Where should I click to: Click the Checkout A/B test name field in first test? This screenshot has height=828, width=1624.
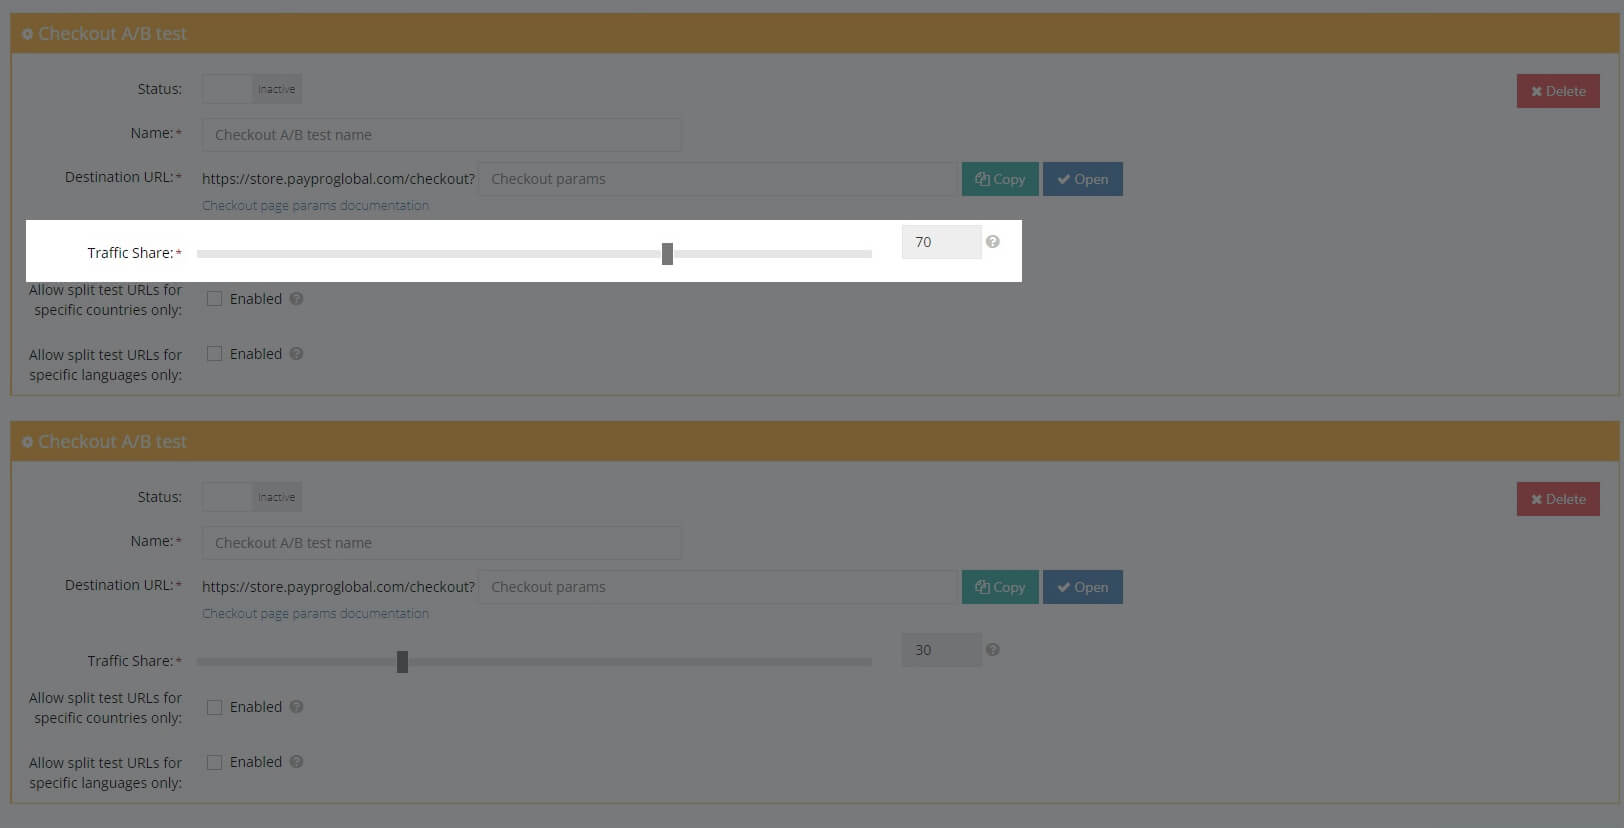[441, 135]
